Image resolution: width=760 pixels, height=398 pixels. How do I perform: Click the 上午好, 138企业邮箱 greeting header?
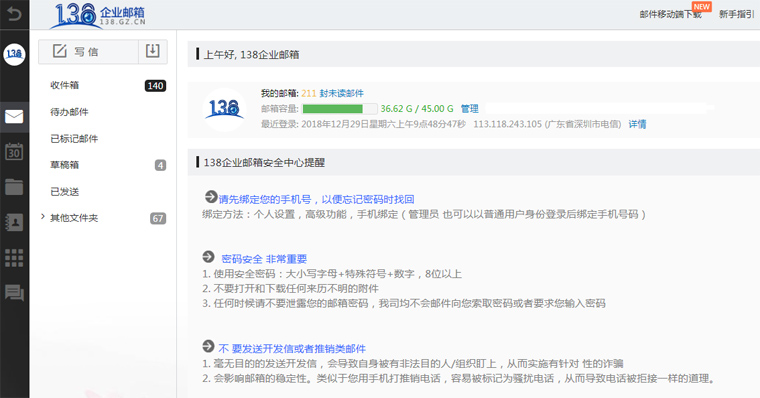(x=251, y=54)
